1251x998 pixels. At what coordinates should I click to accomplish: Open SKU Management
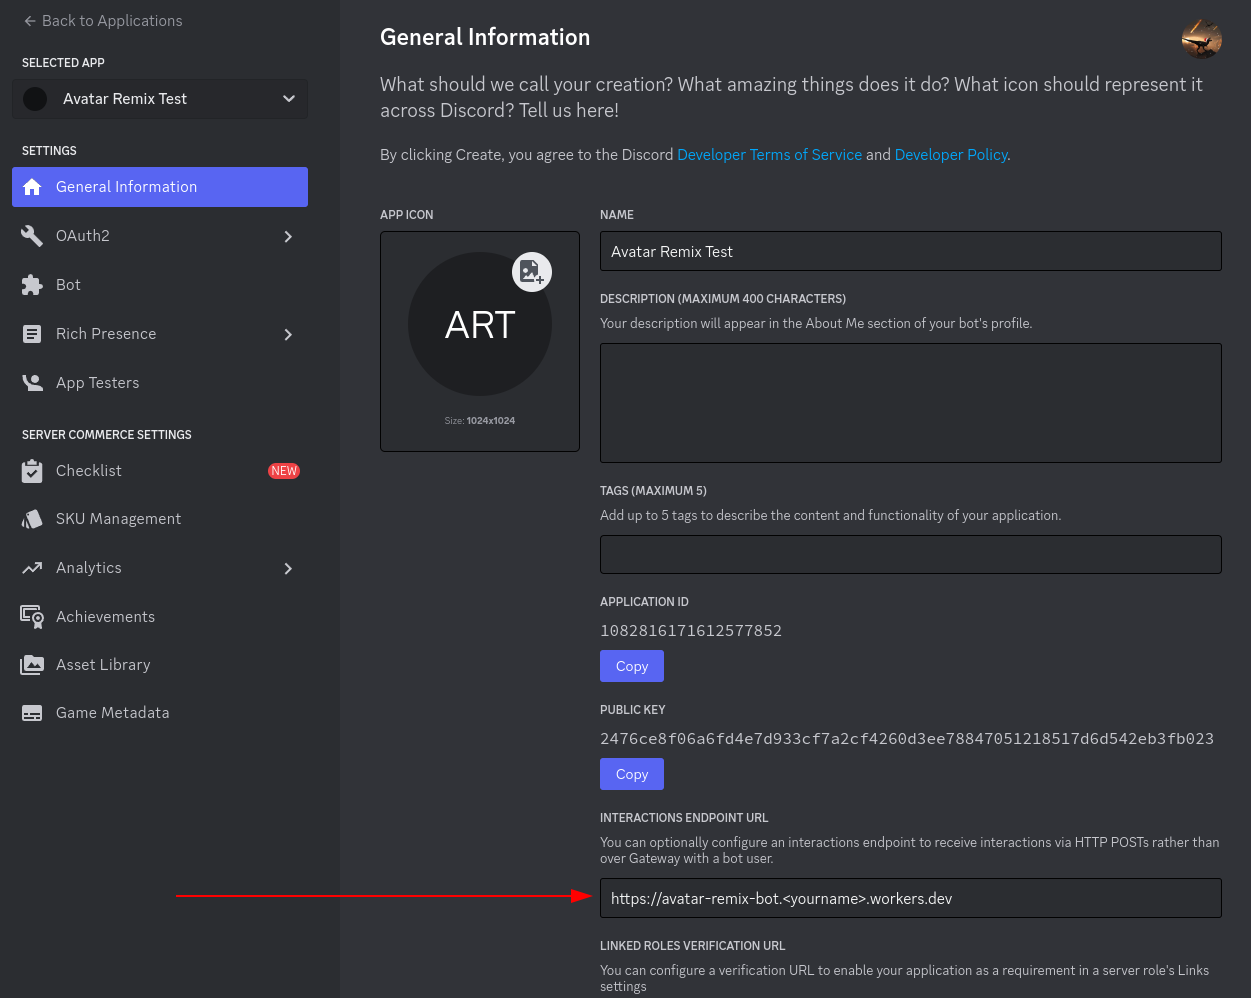(x=160, y=519)
